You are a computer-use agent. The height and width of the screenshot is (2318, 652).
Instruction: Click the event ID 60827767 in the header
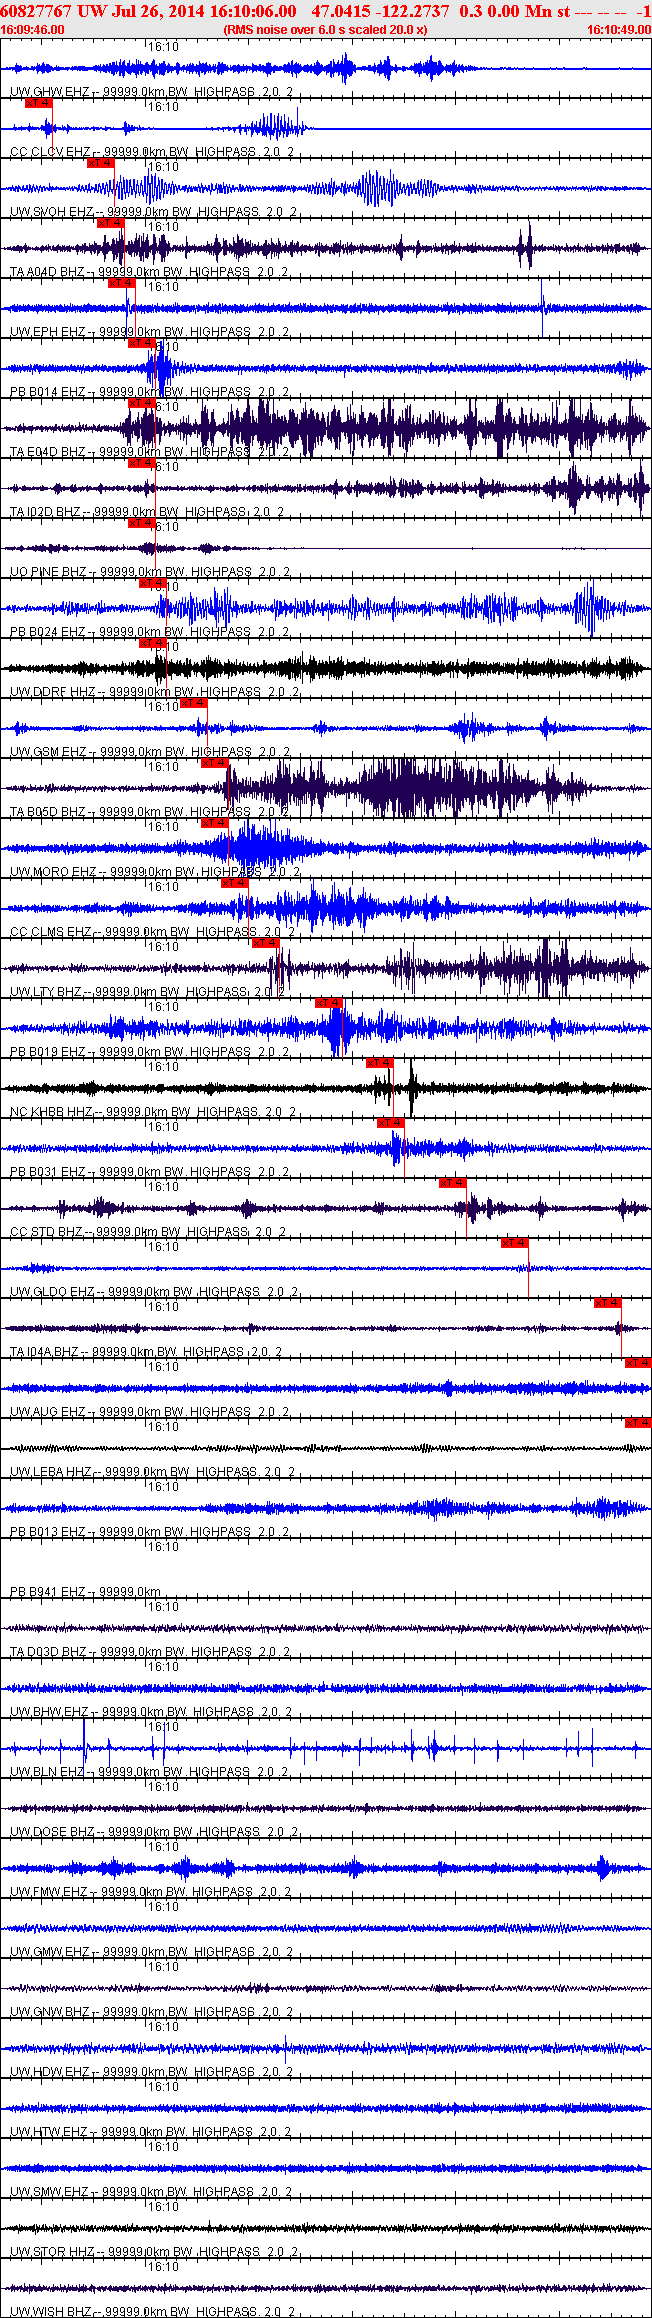click(x=36, y=10)
